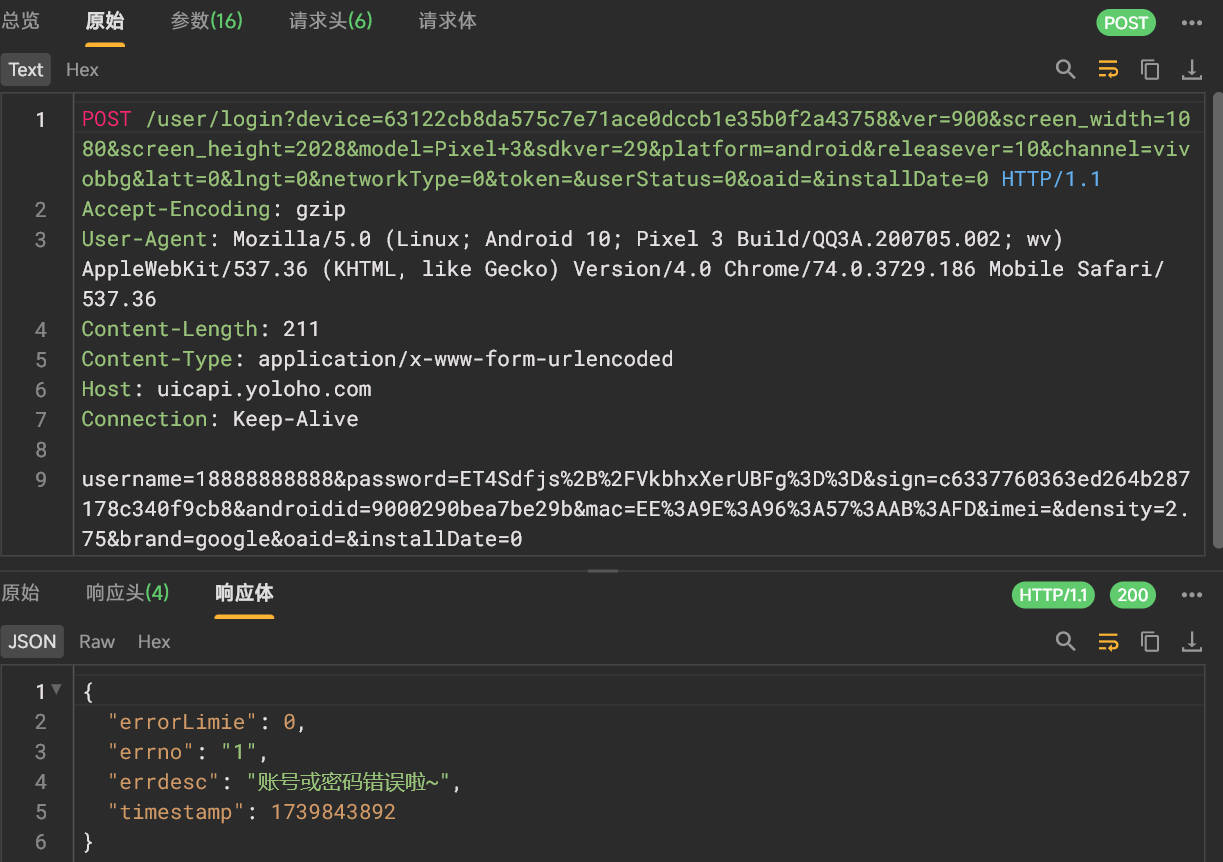Viewport: 1223px width, 862px height.
Task: Download the response body content
Action: [x=1192, y=641]
